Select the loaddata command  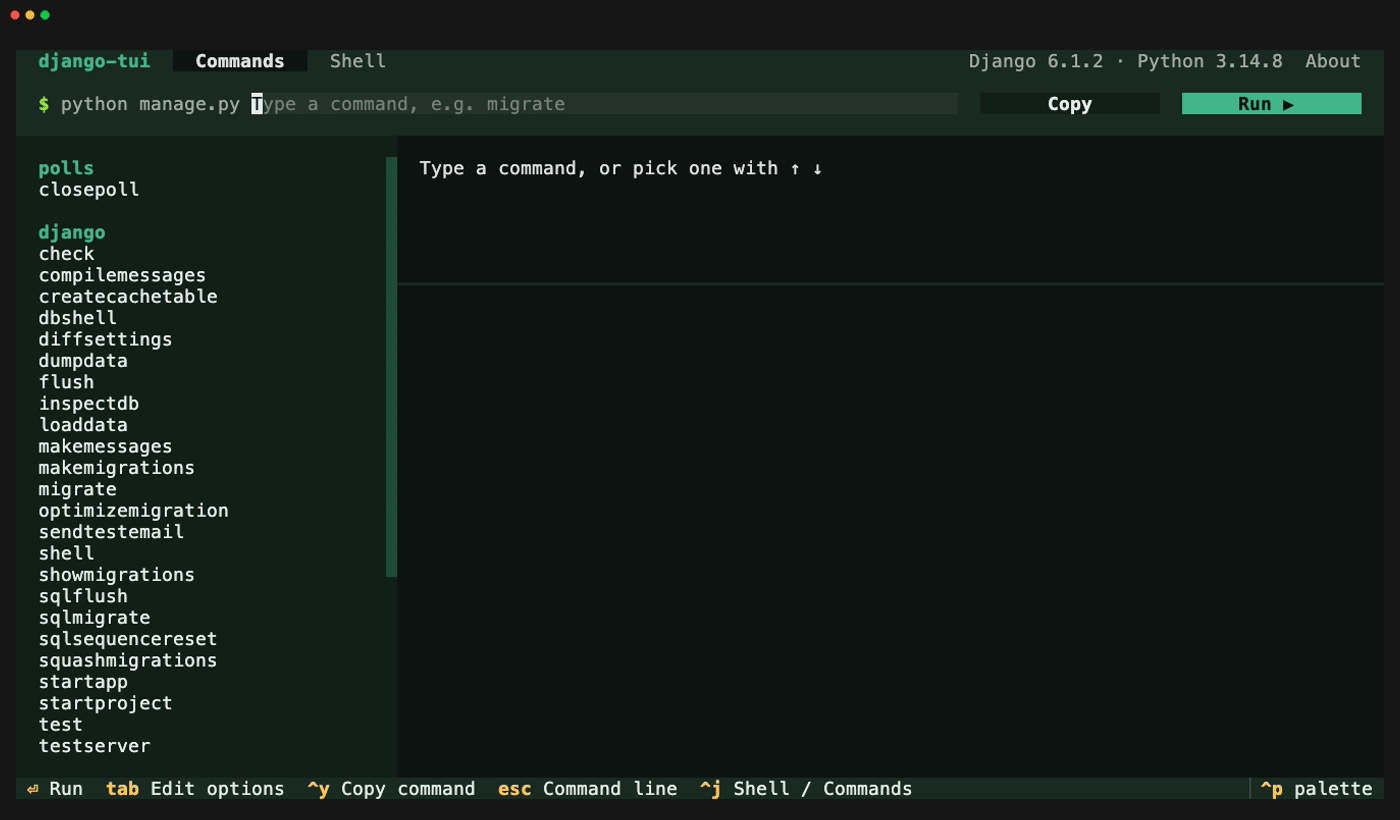pos(83,425)
